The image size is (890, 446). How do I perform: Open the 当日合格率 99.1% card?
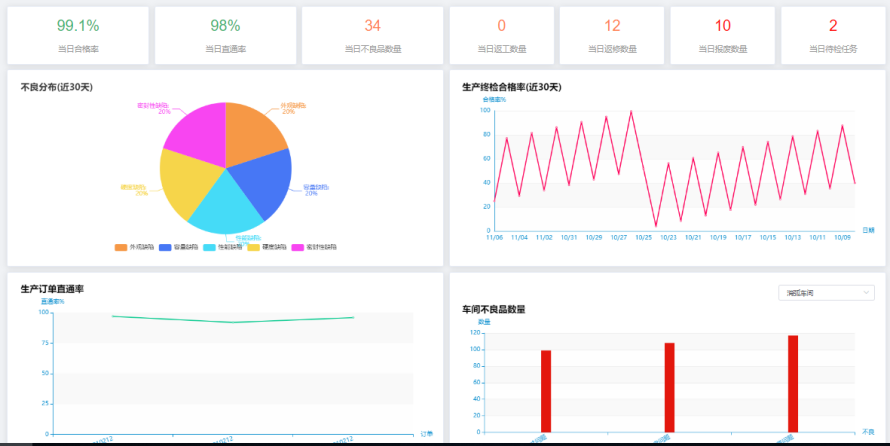(x=78, y=35)
